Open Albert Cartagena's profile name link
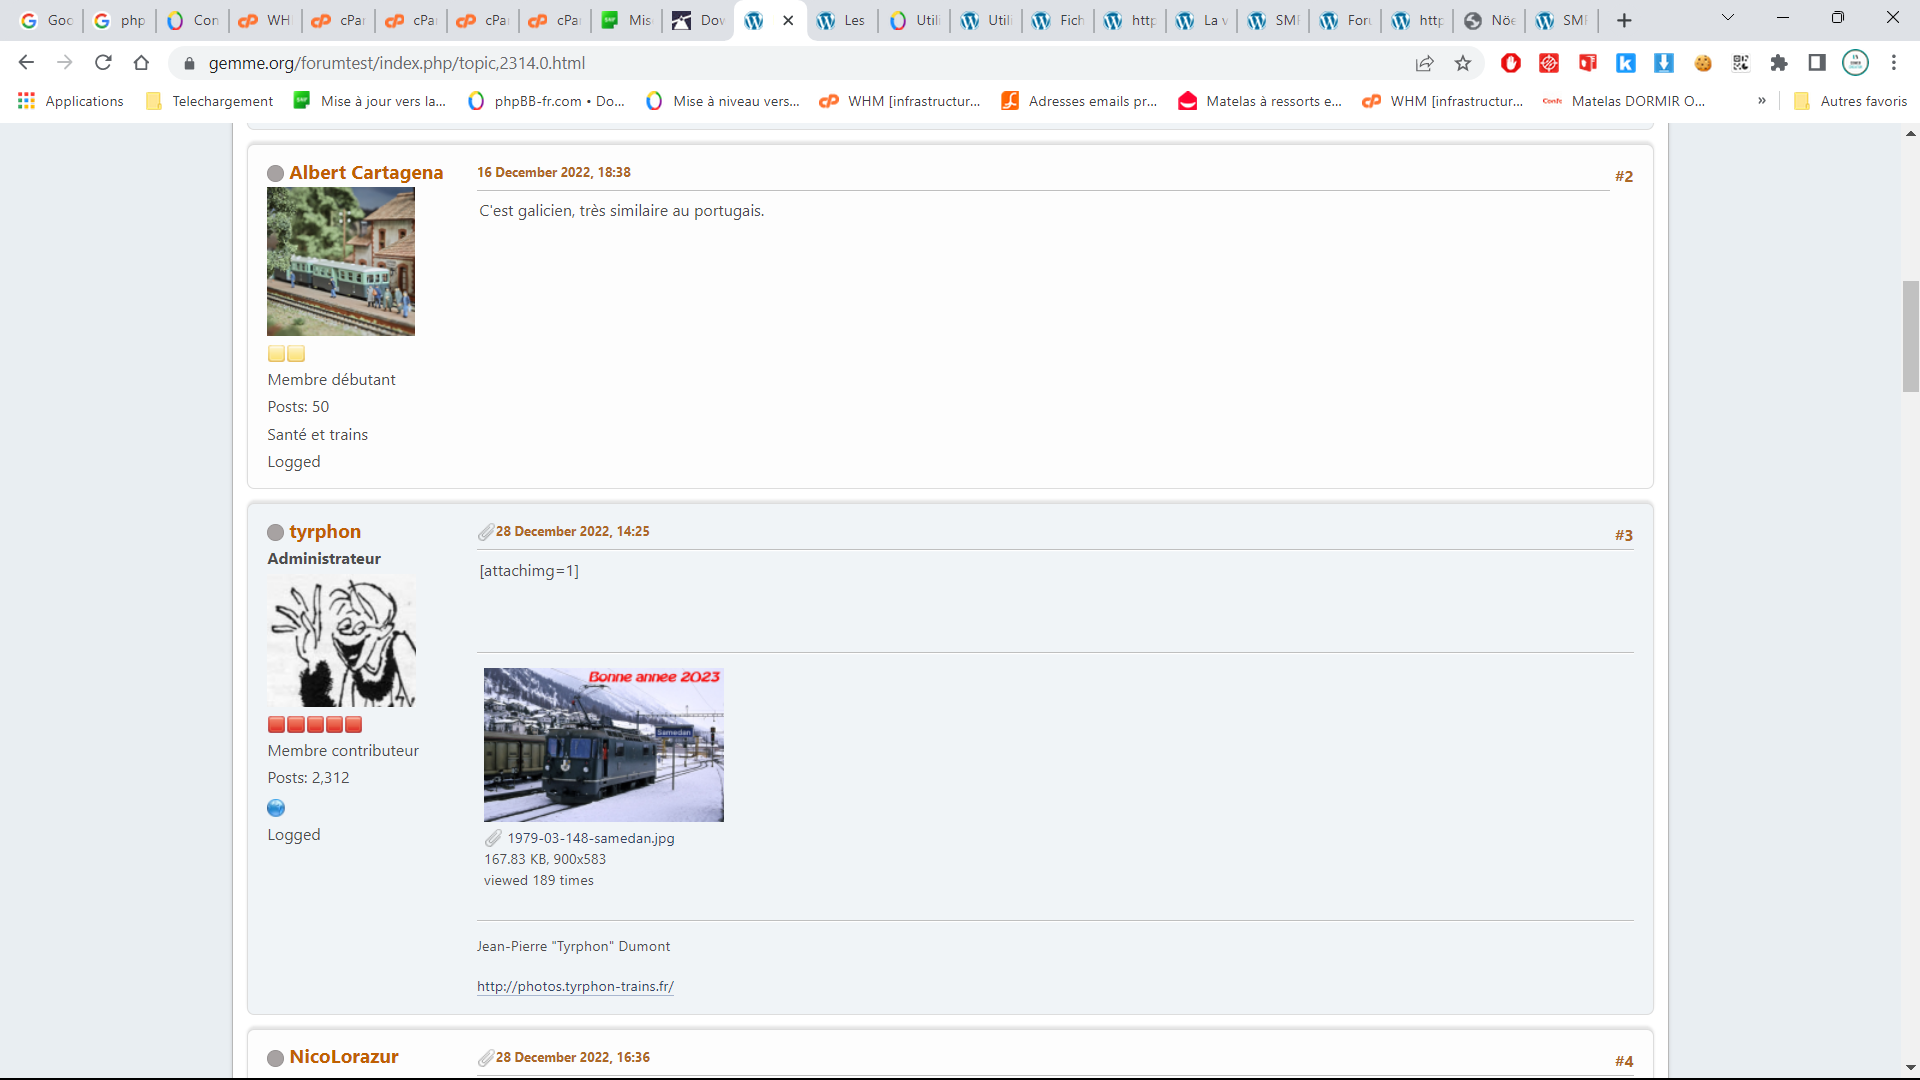This screenshot has height=1080, width=1920. [366, 173]
